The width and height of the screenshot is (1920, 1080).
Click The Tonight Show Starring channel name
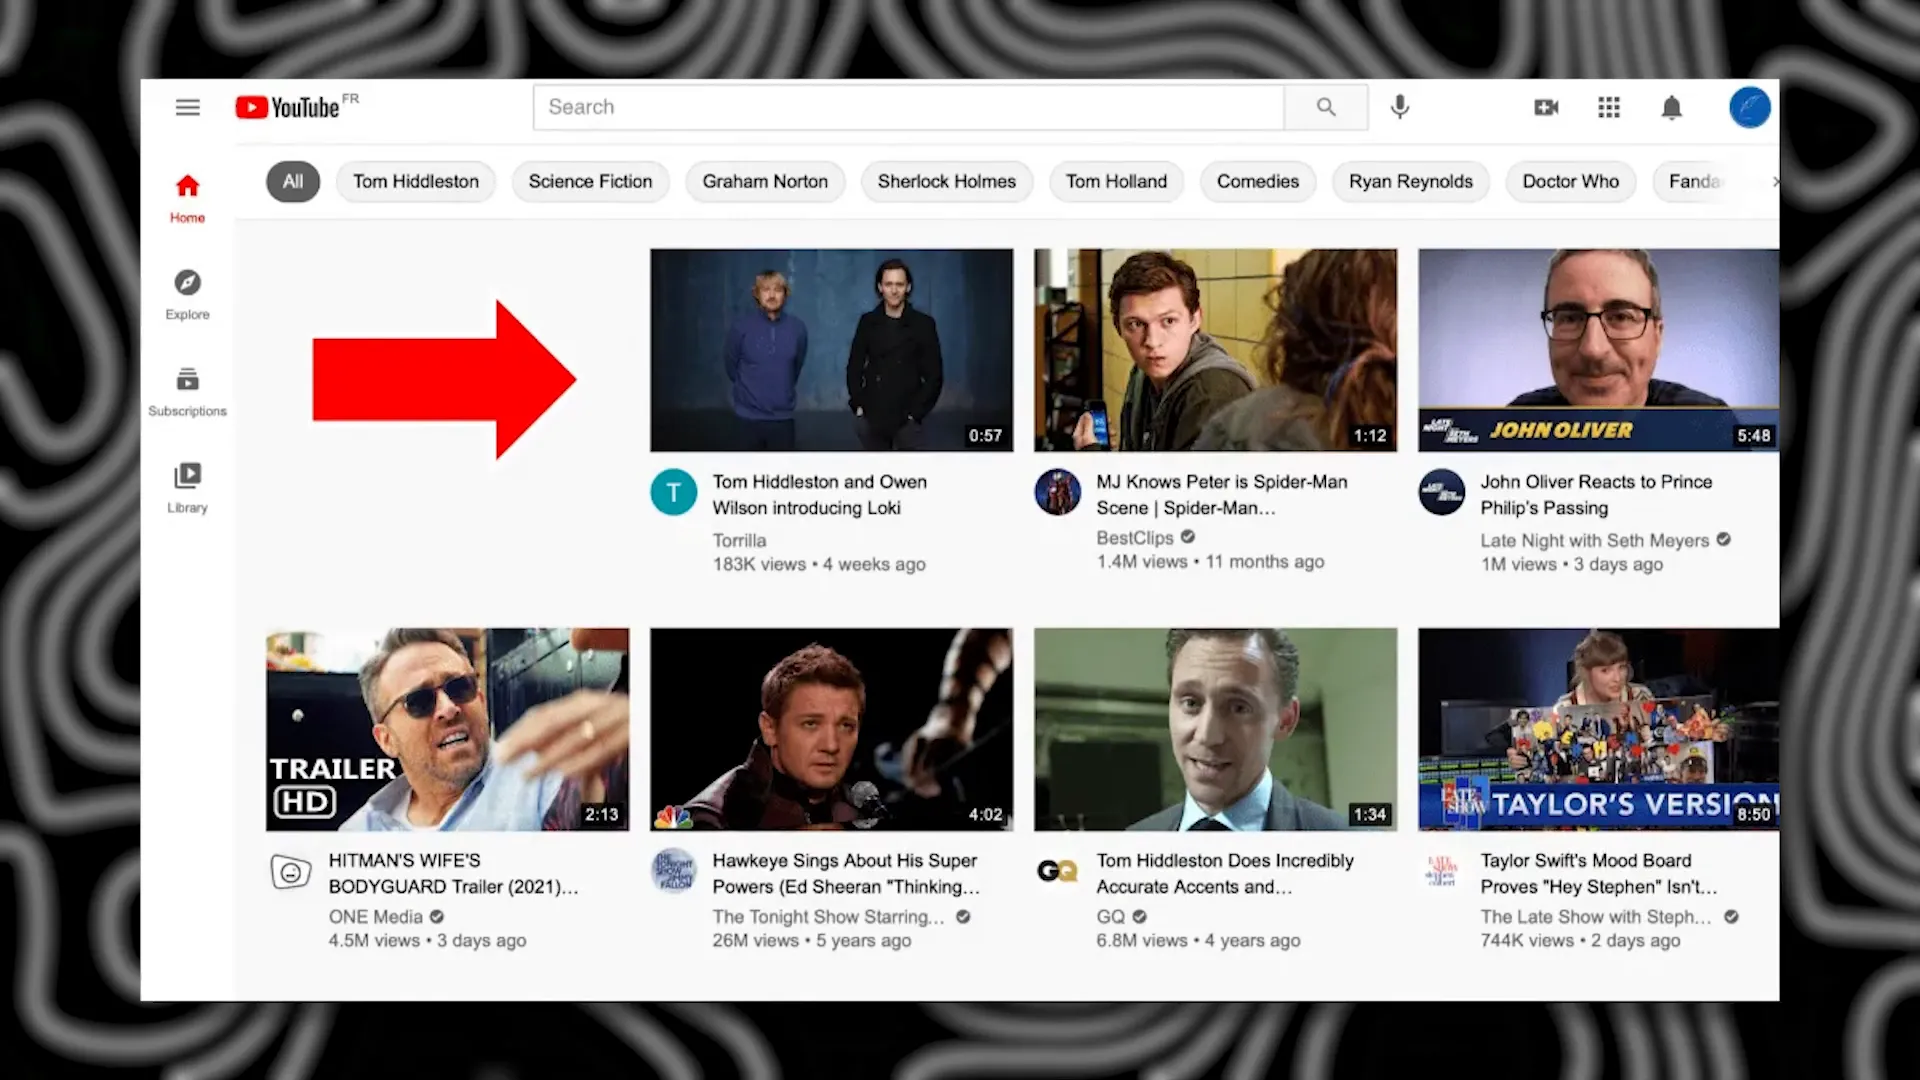[828, 916]
